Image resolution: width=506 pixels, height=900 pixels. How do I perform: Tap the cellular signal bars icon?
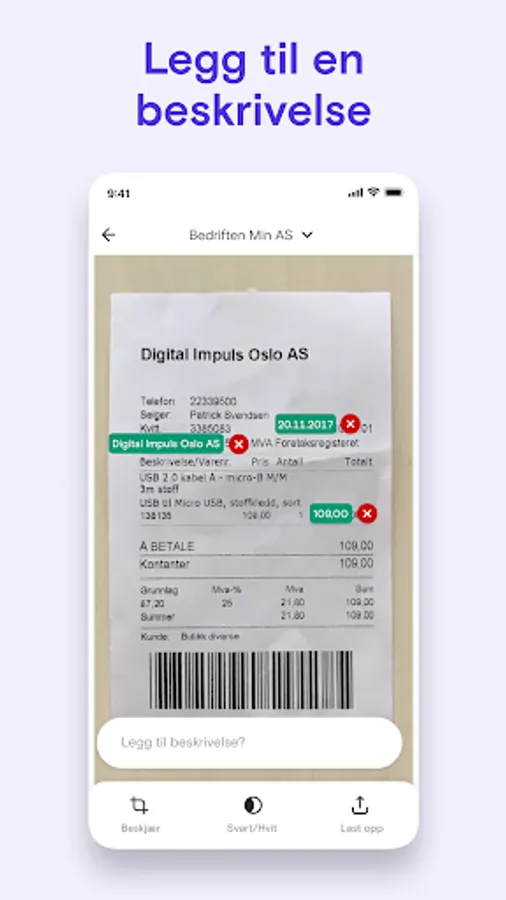[x=356, y=193]
